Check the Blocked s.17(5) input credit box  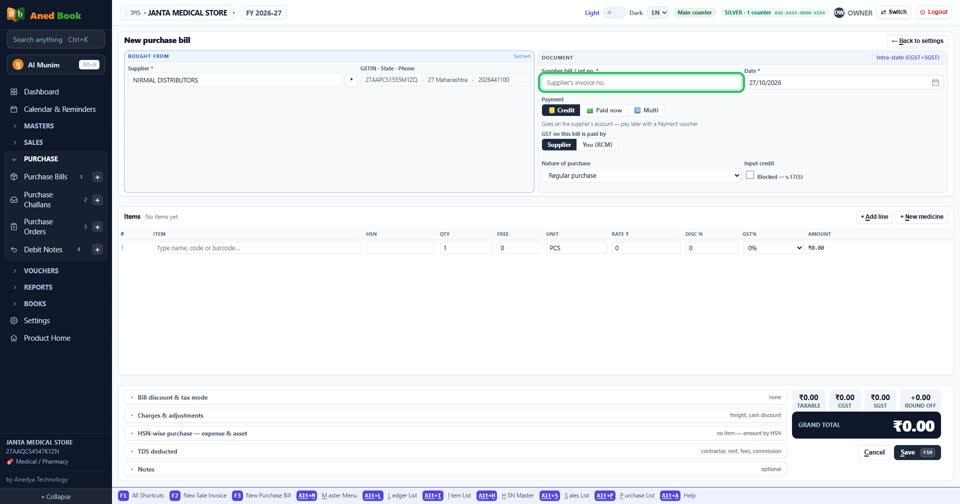click(749, 175)
